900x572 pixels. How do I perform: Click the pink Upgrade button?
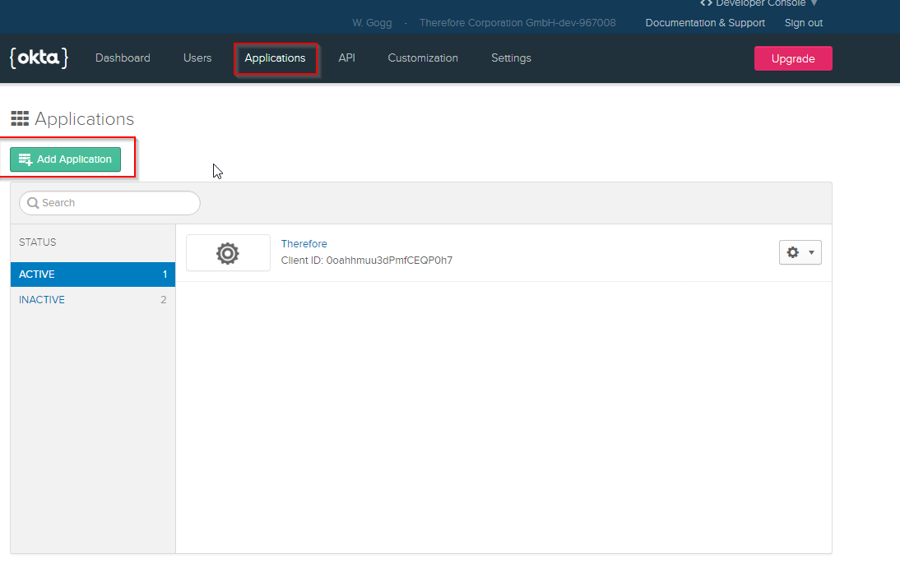coord(793,59)
